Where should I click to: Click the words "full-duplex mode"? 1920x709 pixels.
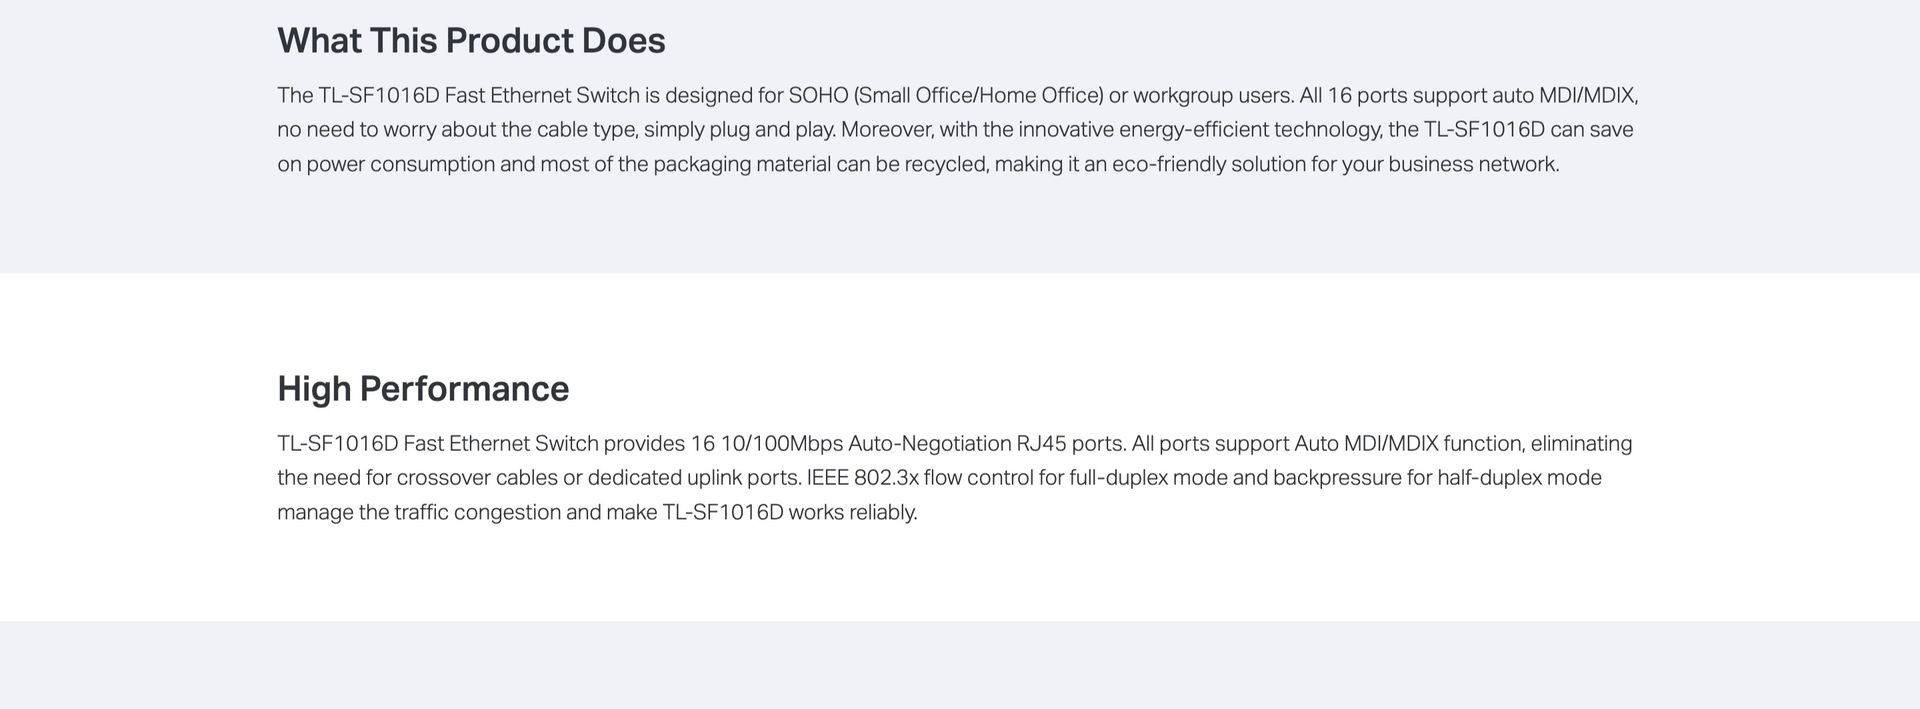click(1148, 478)
